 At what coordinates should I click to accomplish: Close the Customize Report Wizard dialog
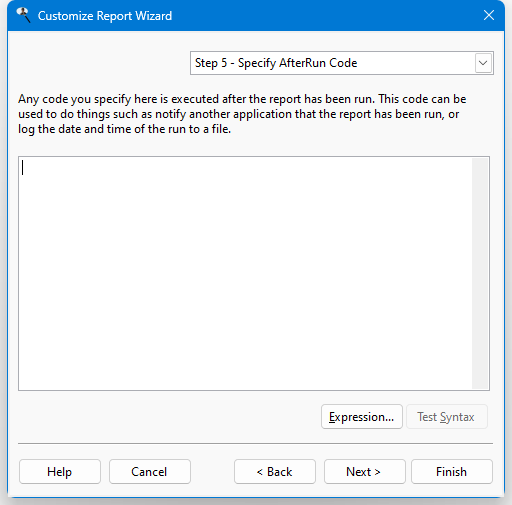pyautogui.click(x=489, y=15)
